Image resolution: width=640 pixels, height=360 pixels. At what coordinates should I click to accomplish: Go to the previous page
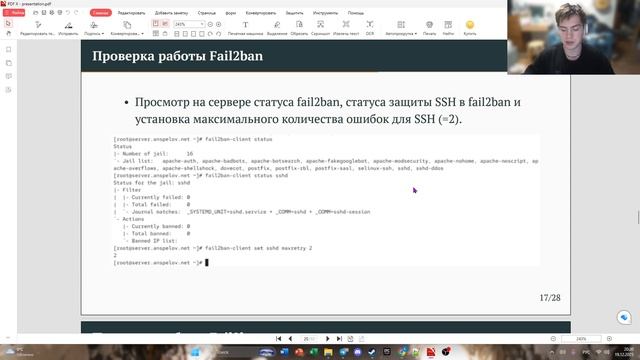click(290, 339)
